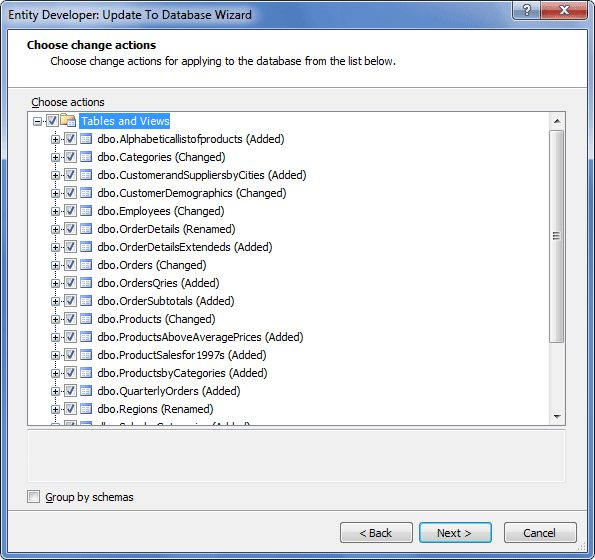Click the table icon for dbo.ProductsAboveAveragePrices
The image size is (595, 560).
tap(86, 337)
